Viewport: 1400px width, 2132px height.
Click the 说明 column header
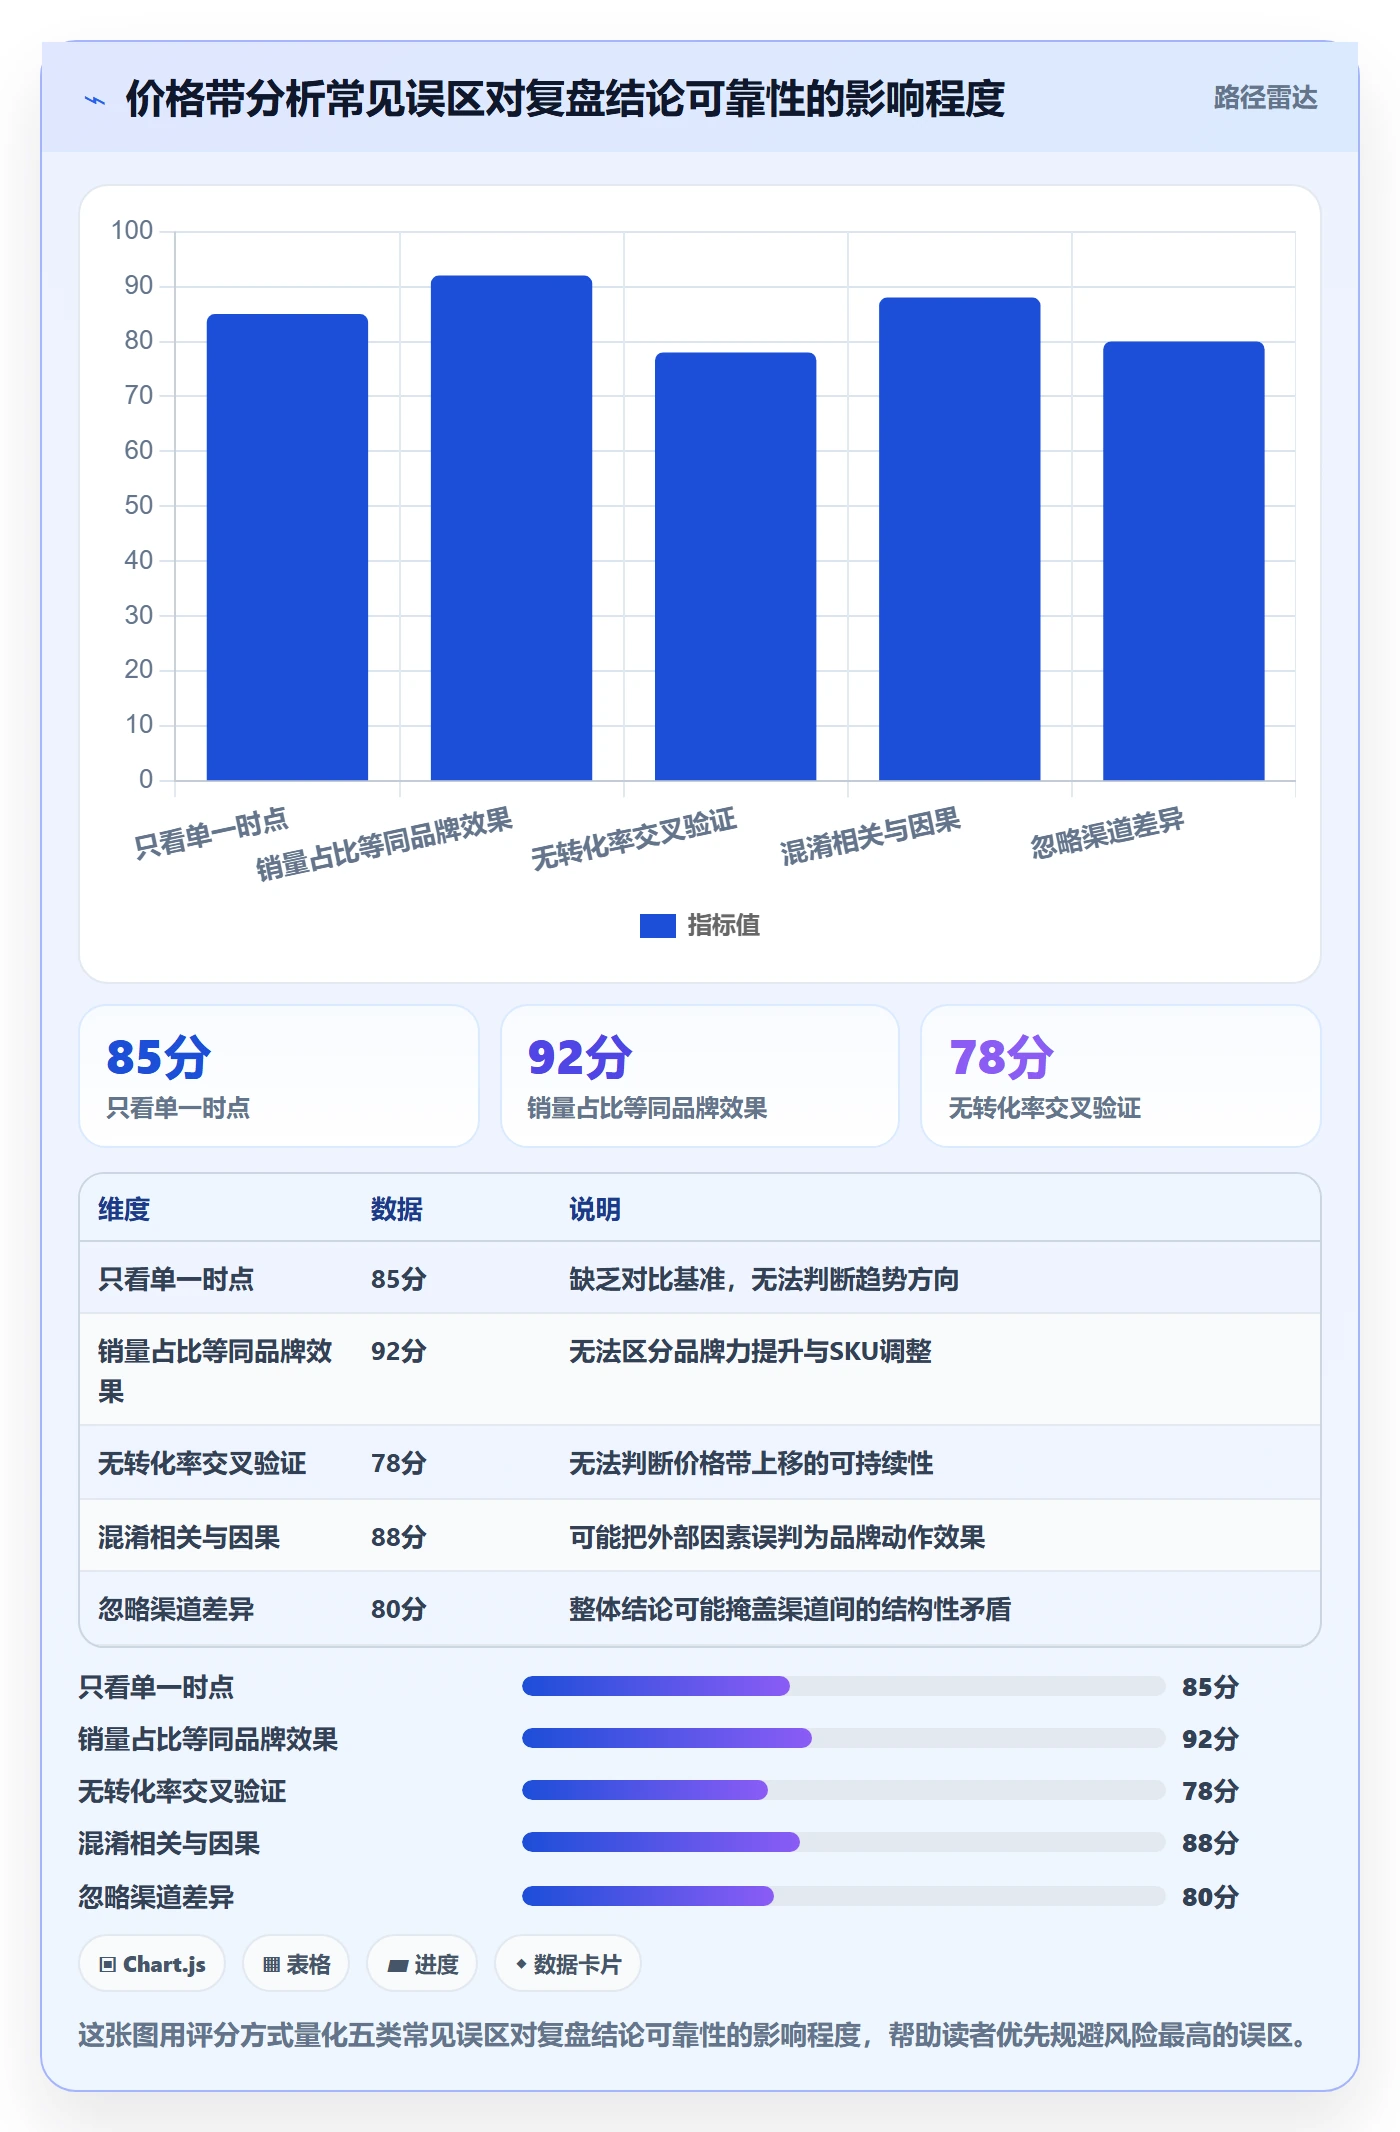tap(595, 1209)
